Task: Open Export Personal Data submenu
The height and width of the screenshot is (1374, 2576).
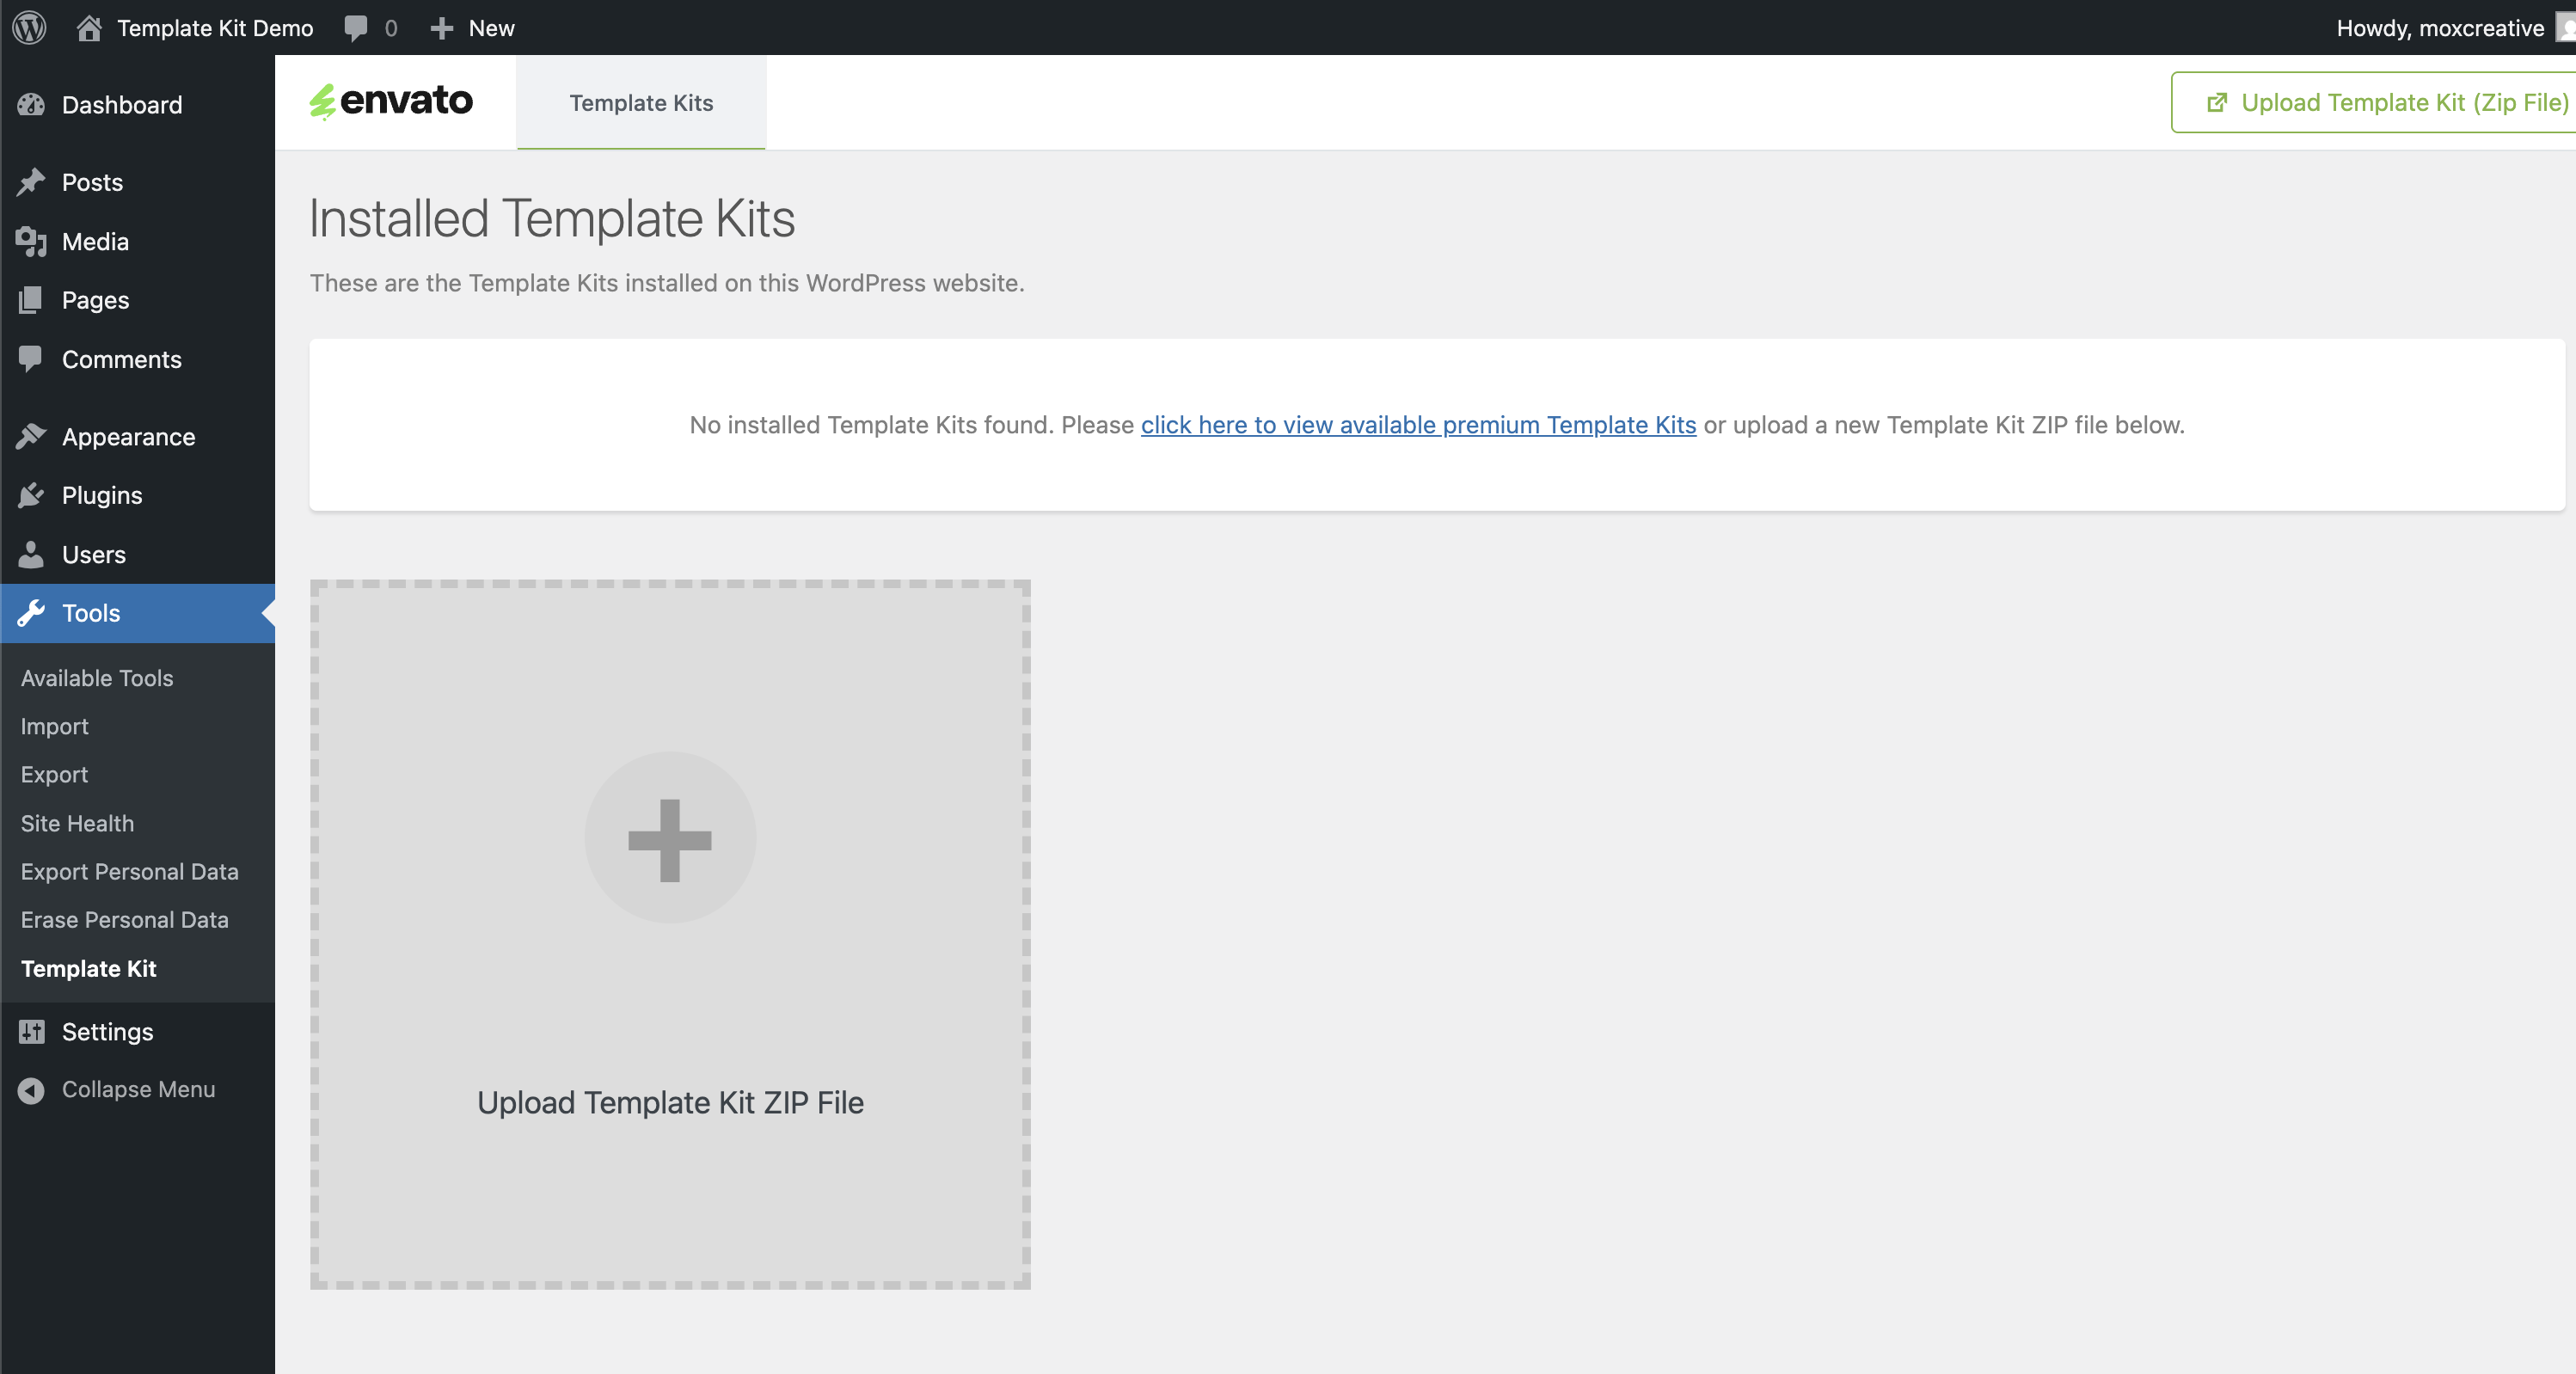Action: coord(130,871)
